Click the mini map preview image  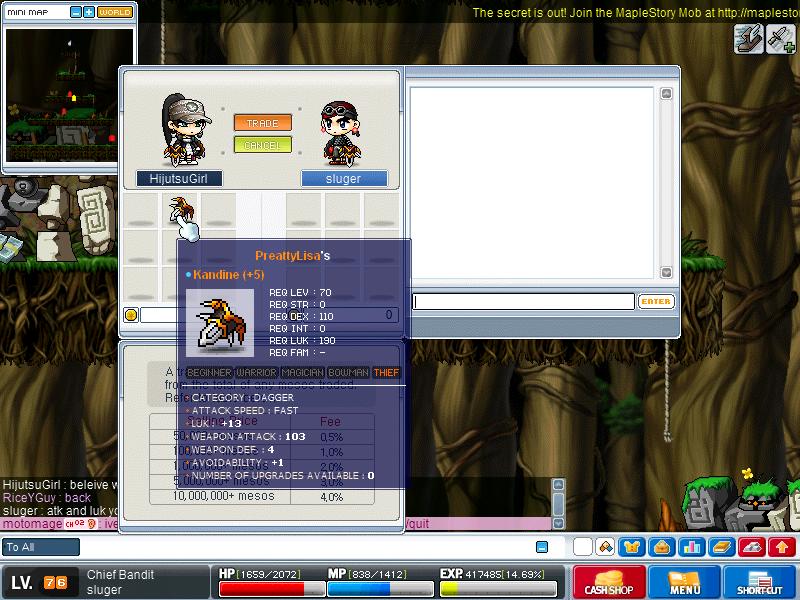point(69,95)
